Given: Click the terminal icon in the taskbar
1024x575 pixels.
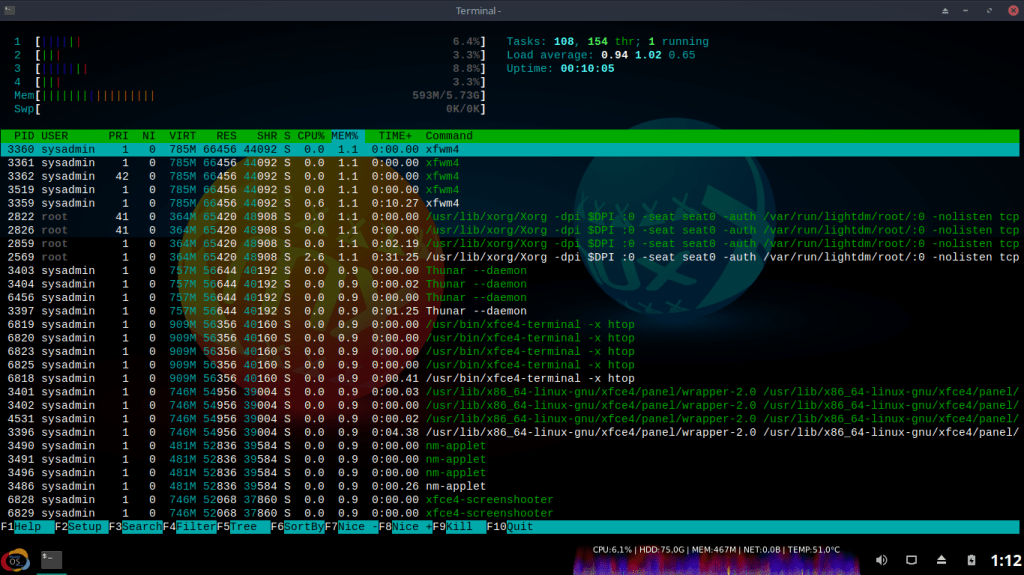Looking at the screenshot, I should pos(52,560).
